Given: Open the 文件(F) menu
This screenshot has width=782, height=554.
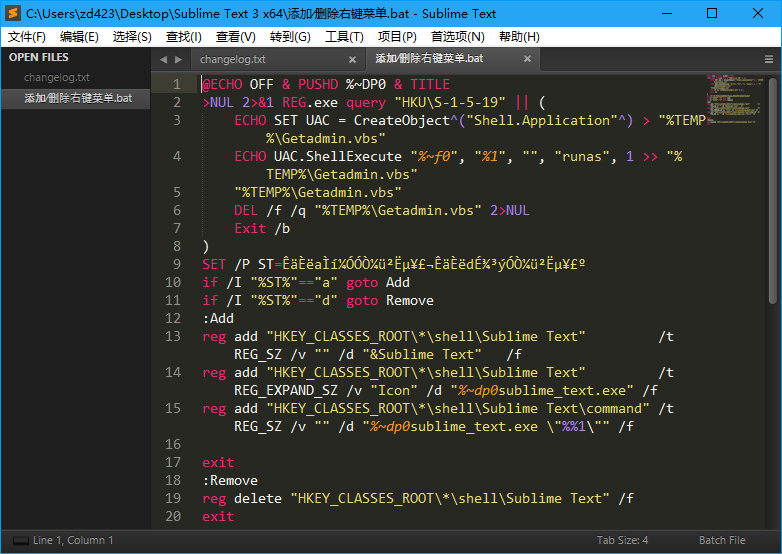Looking at the screenshot, I should pos(27,37).
